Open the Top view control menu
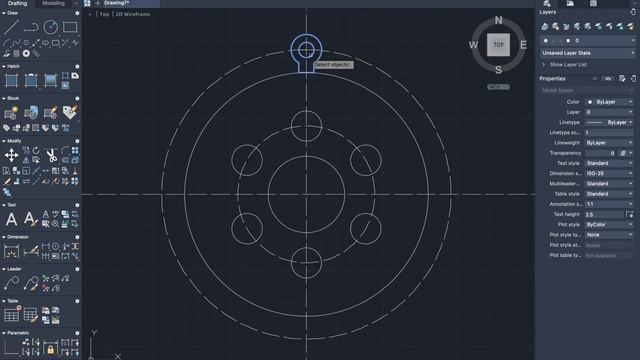The height and width of the screenshot is (360, 640). click(x=104, y=14)
